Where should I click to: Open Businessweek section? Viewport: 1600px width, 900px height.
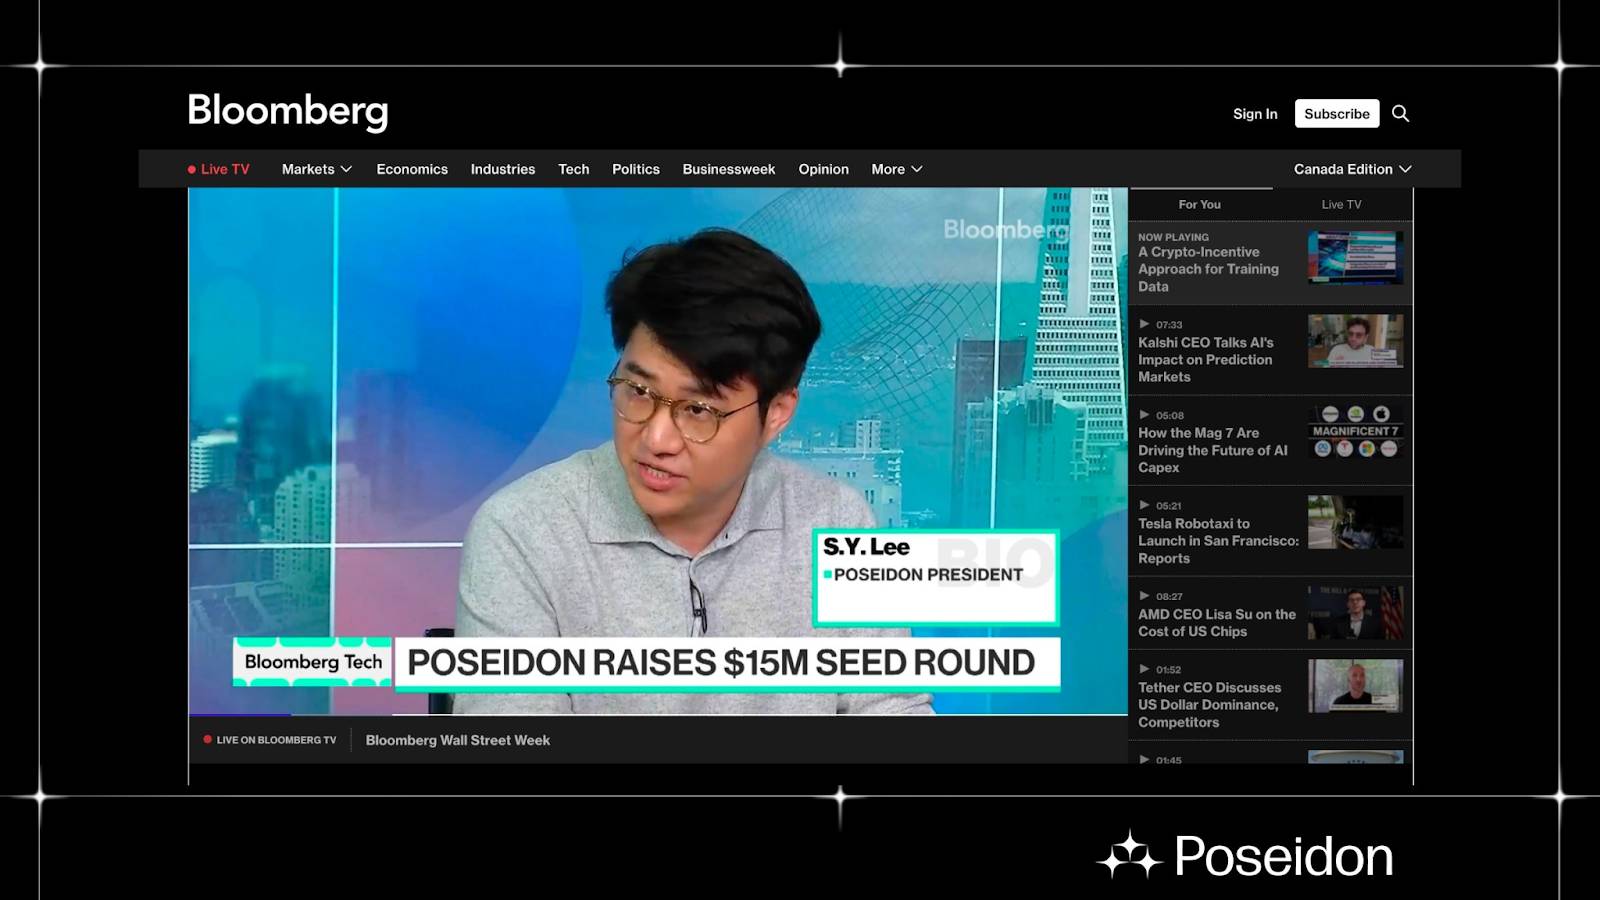(729, 169)
